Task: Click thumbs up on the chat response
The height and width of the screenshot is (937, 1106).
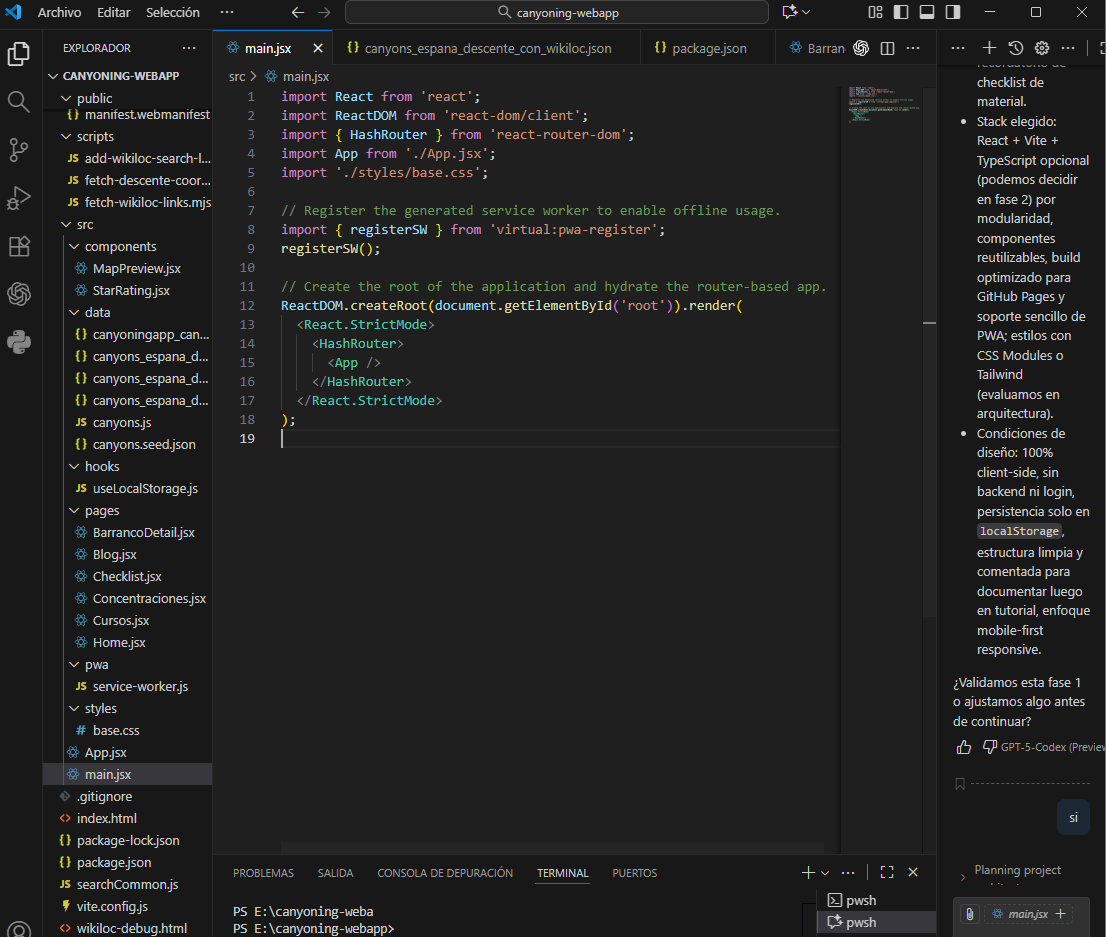Action: tap(963, 747)
